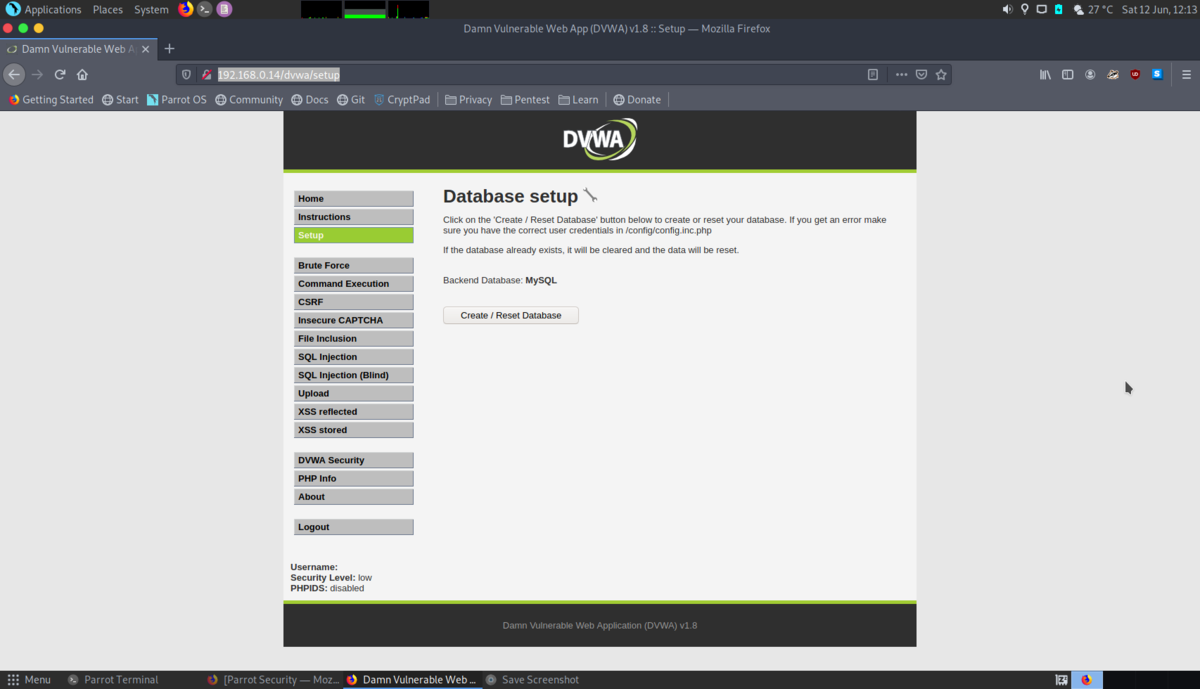The width and height of the screenshot is (1200, 689).
Task: Click the battery status tray icon
Action: [1058, 9]
